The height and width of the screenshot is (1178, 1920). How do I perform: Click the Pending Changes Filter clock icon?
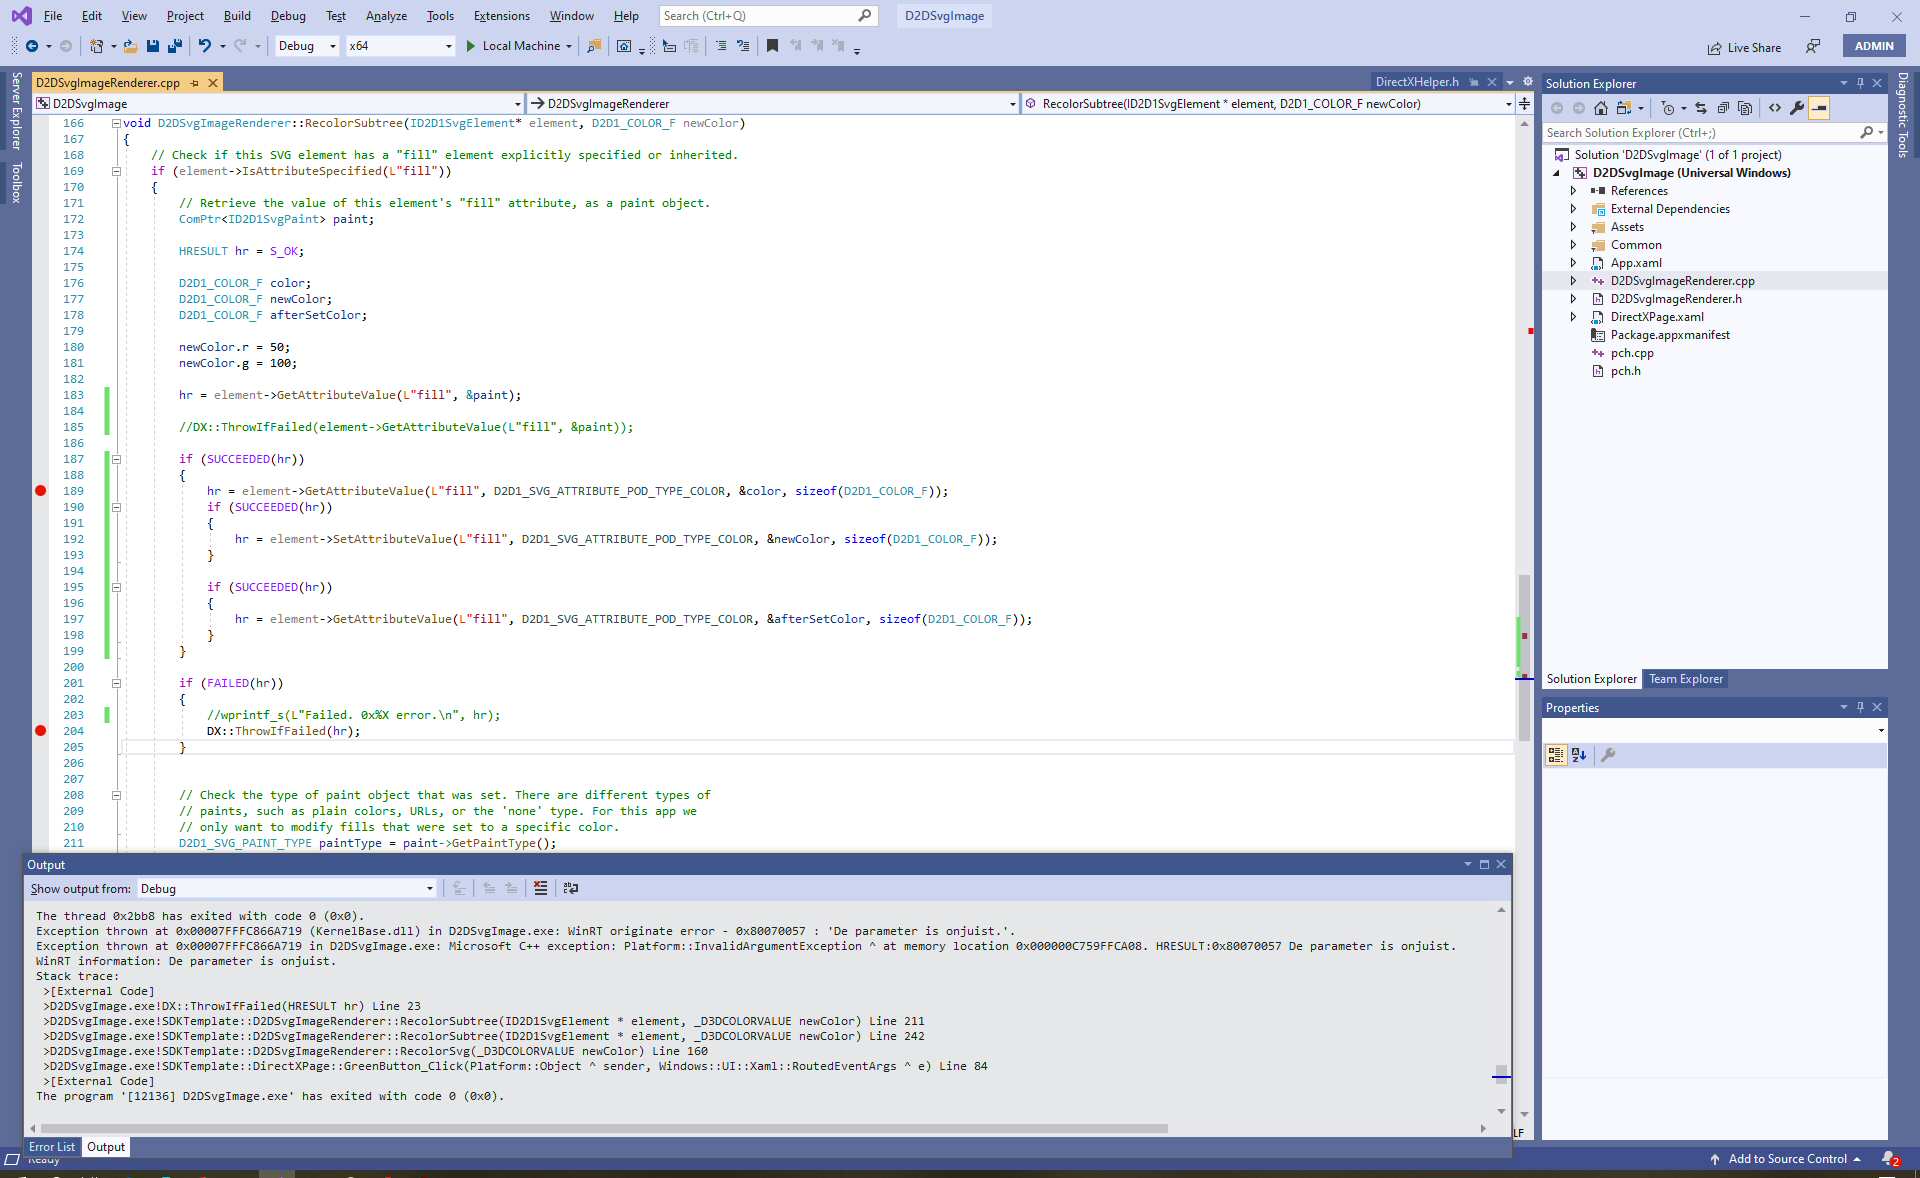point(1667,108)
